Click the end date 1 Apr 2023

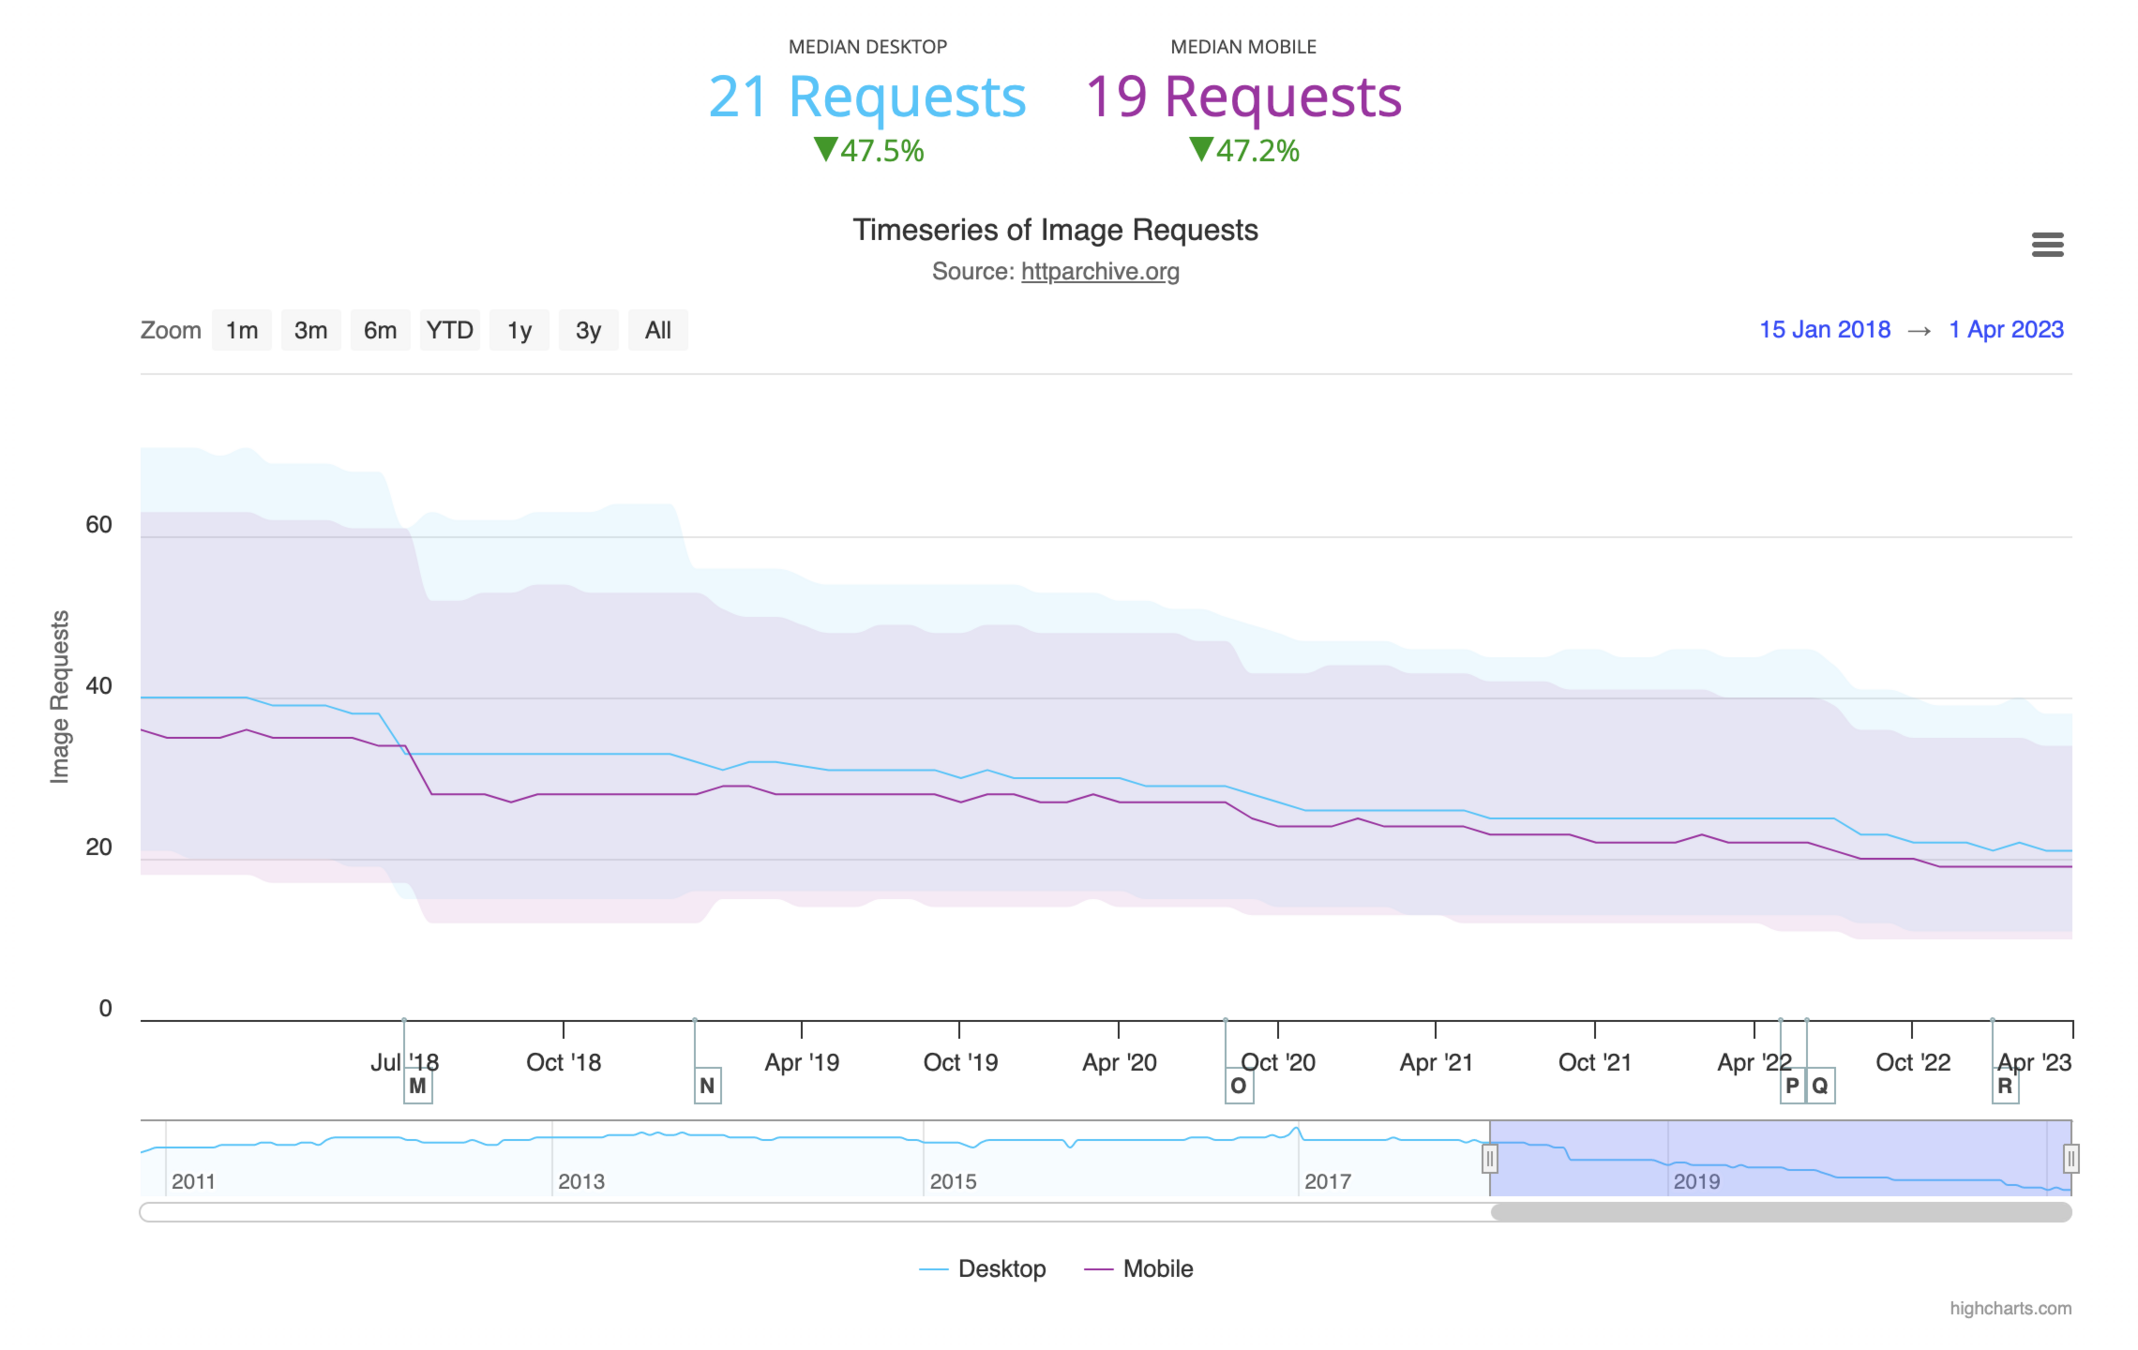coord(2005,330)
